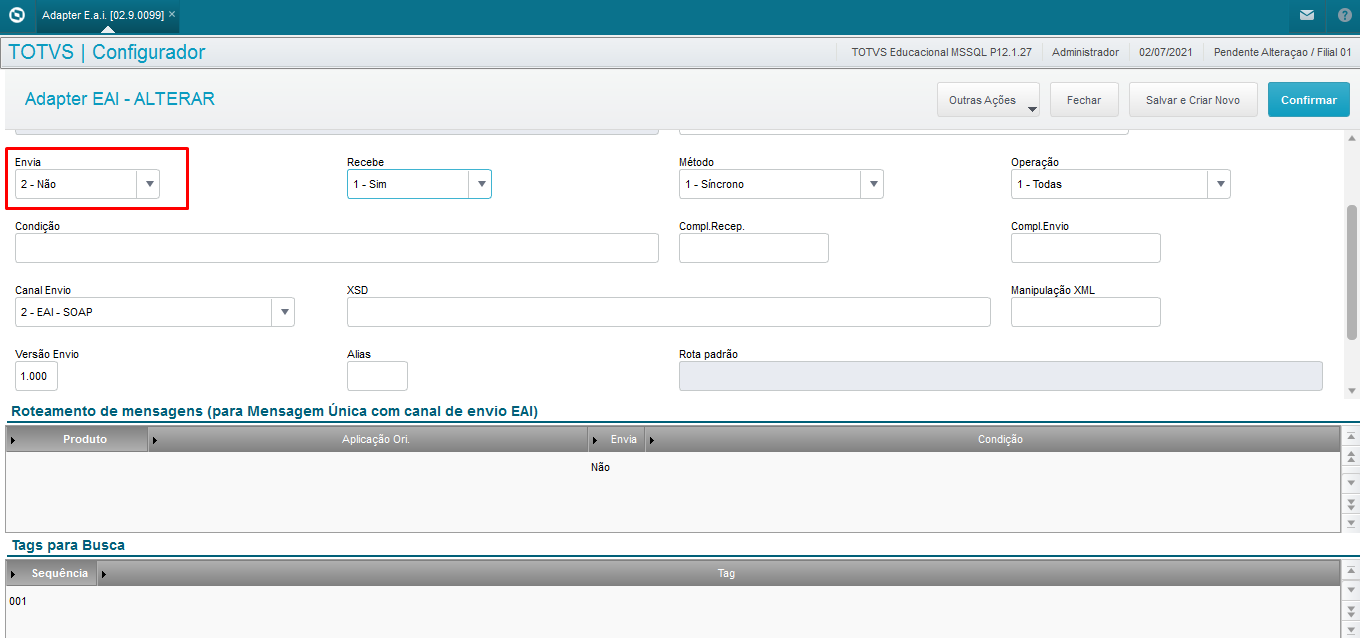Image resolution: width=1360 pixels, height=638 pixels.
Task: Click into the XSD input field
Action: tap(669, 312)
